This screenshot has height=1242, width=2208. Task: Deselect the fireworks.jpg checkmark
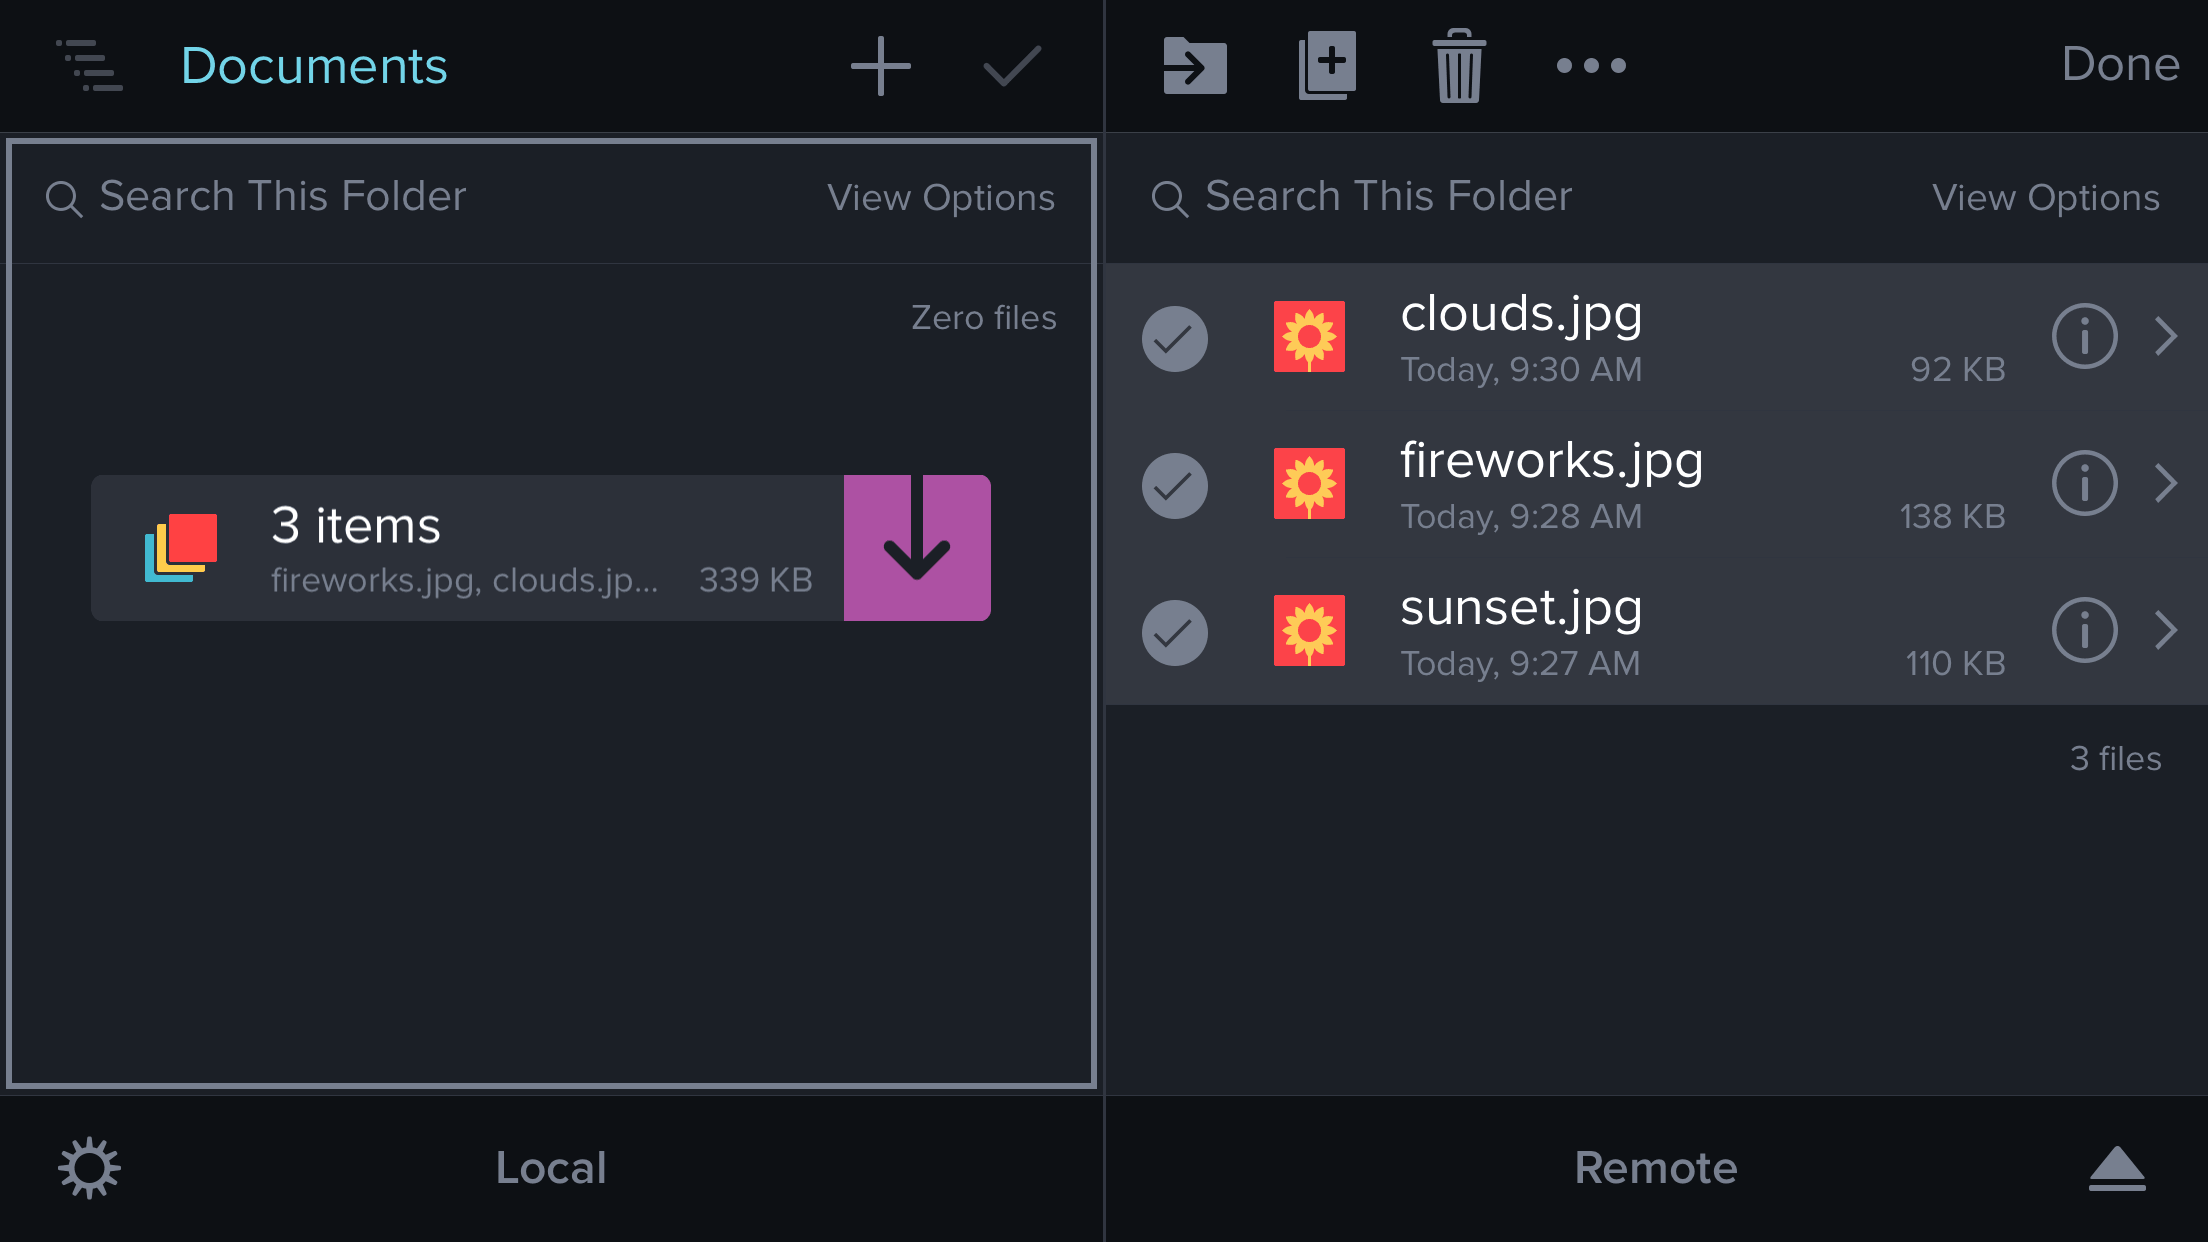[1174, 486]
